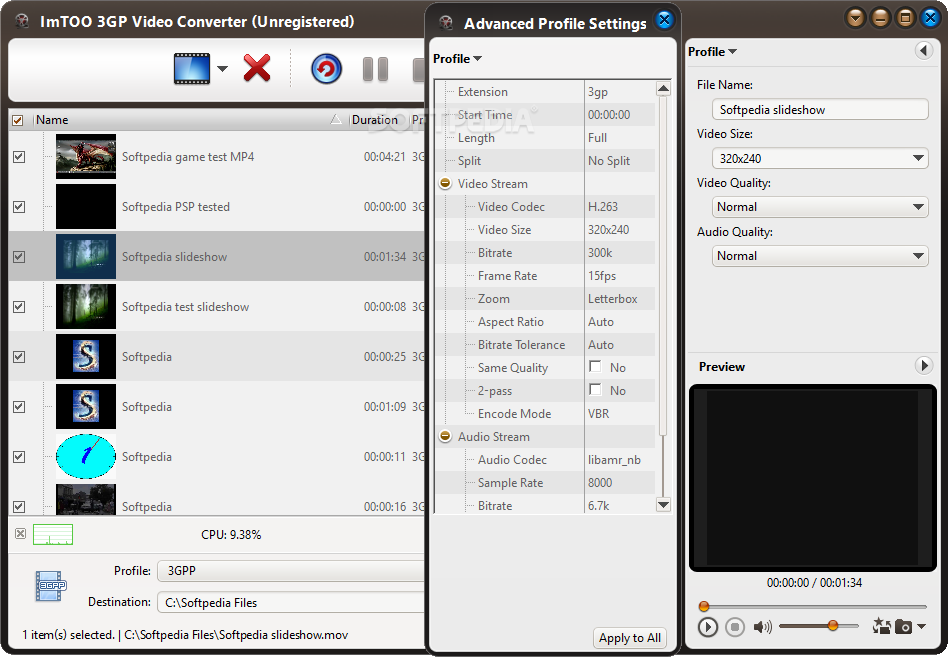This screenshot has width=948, height=657.
Task: Click the Encode Mode VBR value
Action: pyautogui.click(x=599, y=413)
